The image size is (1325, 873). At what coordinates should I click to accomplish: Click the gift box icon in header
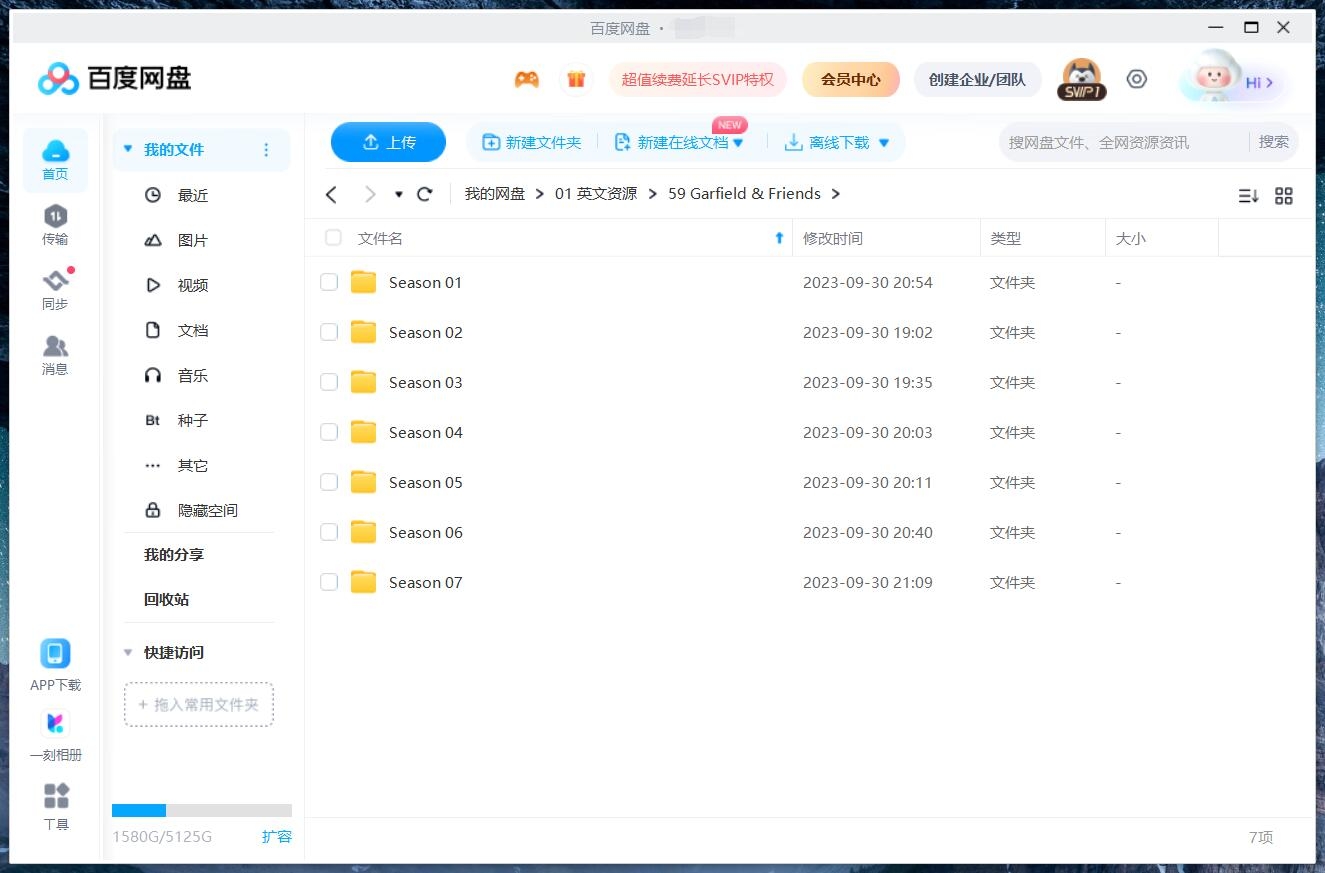[x=576, y=80]
